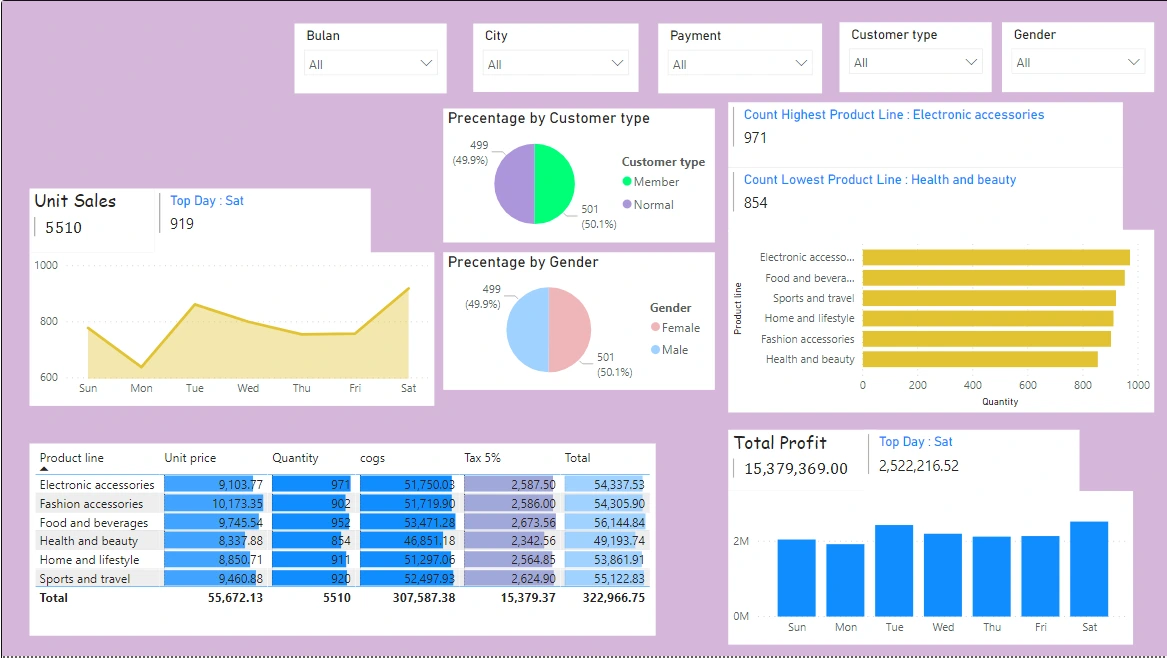
Task: Click the Precentage by Customer type chart title
Action: [549, 118]
